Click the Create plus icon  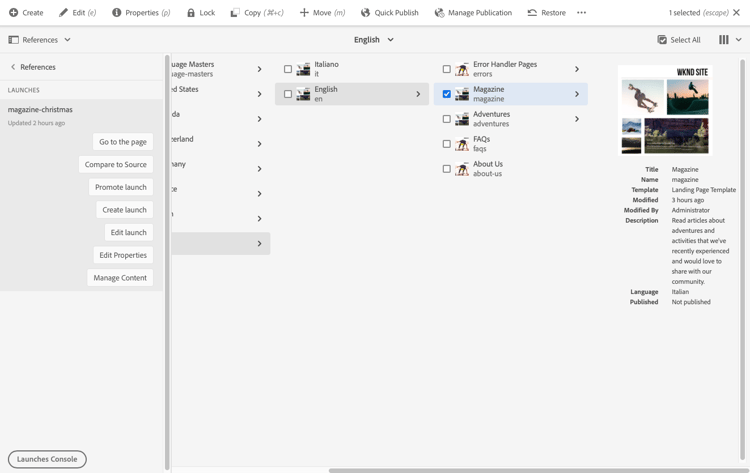click(14, 13)
